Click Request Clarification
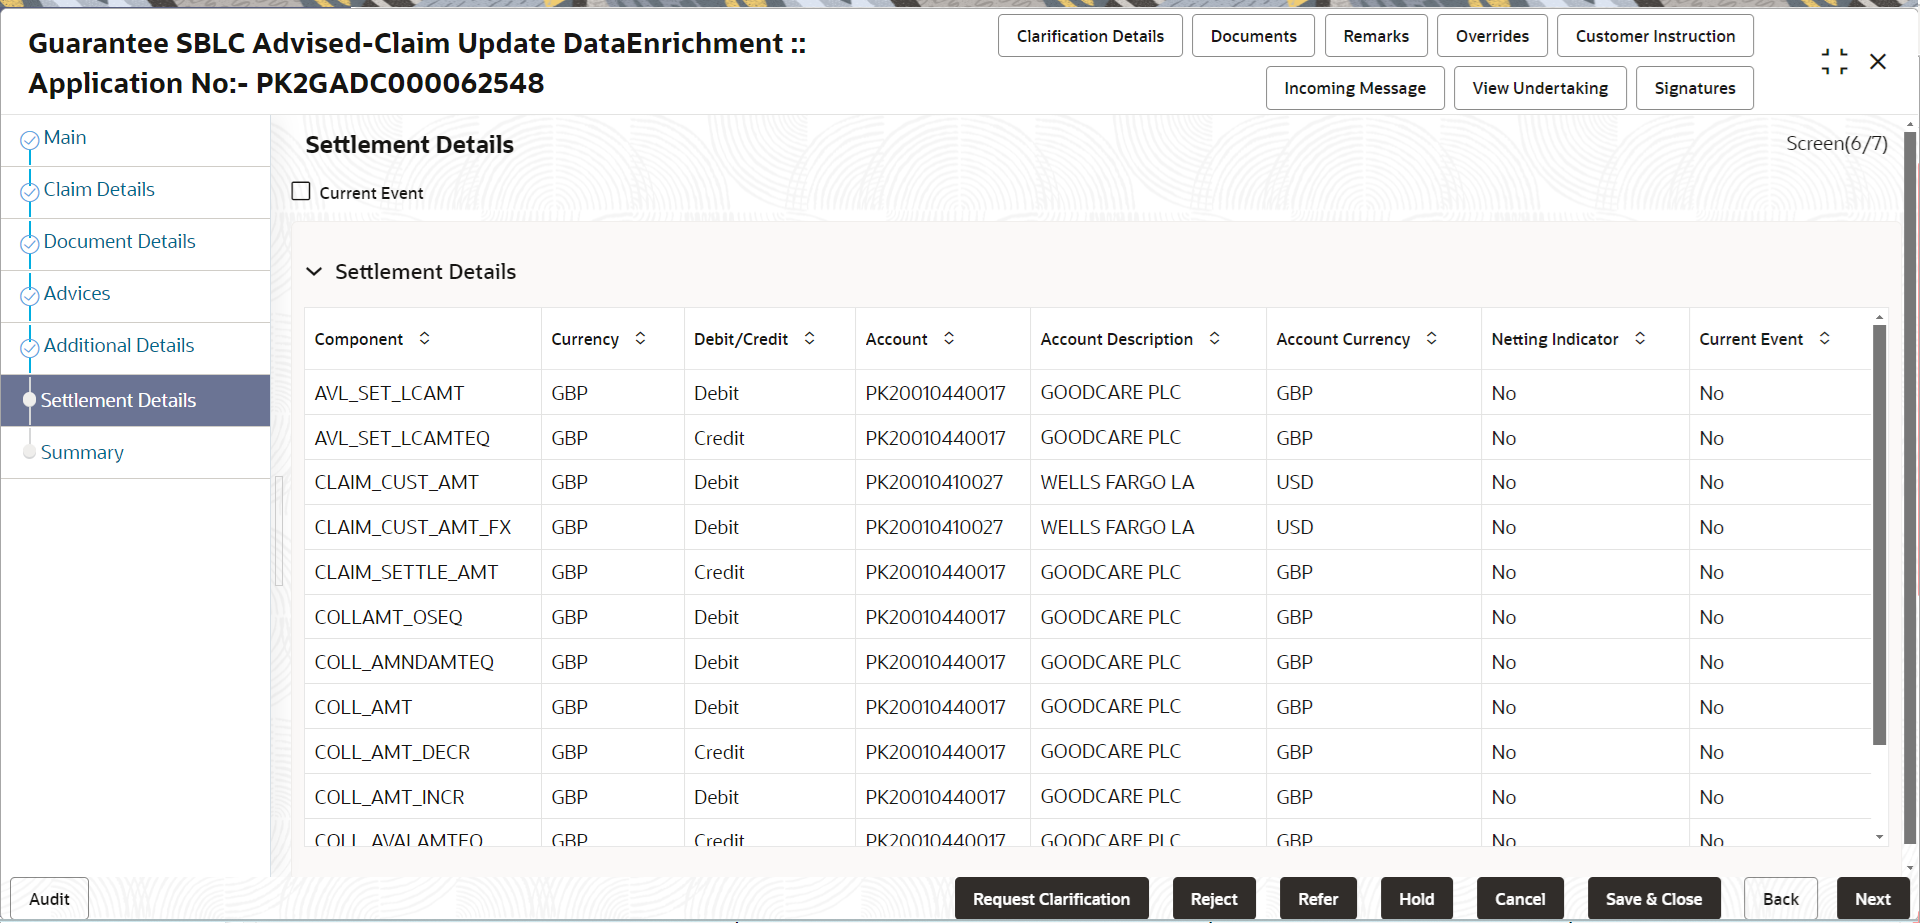 (x=1051, y=899)
